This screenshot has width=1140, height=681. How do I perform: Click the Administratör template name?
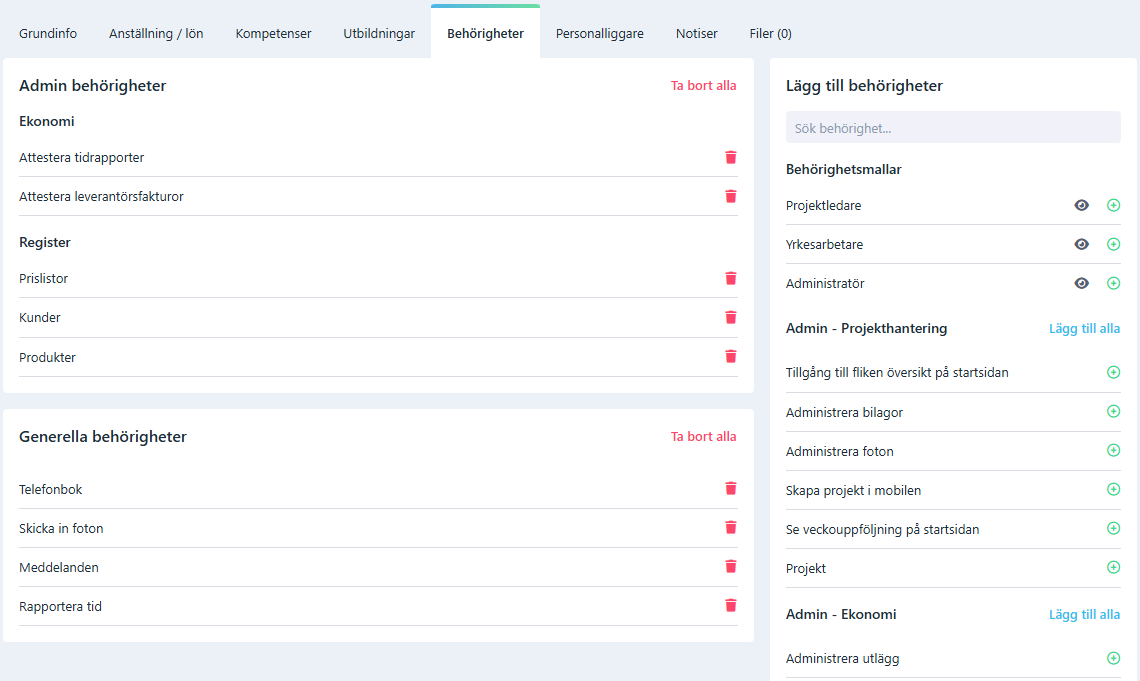point(825,283)
